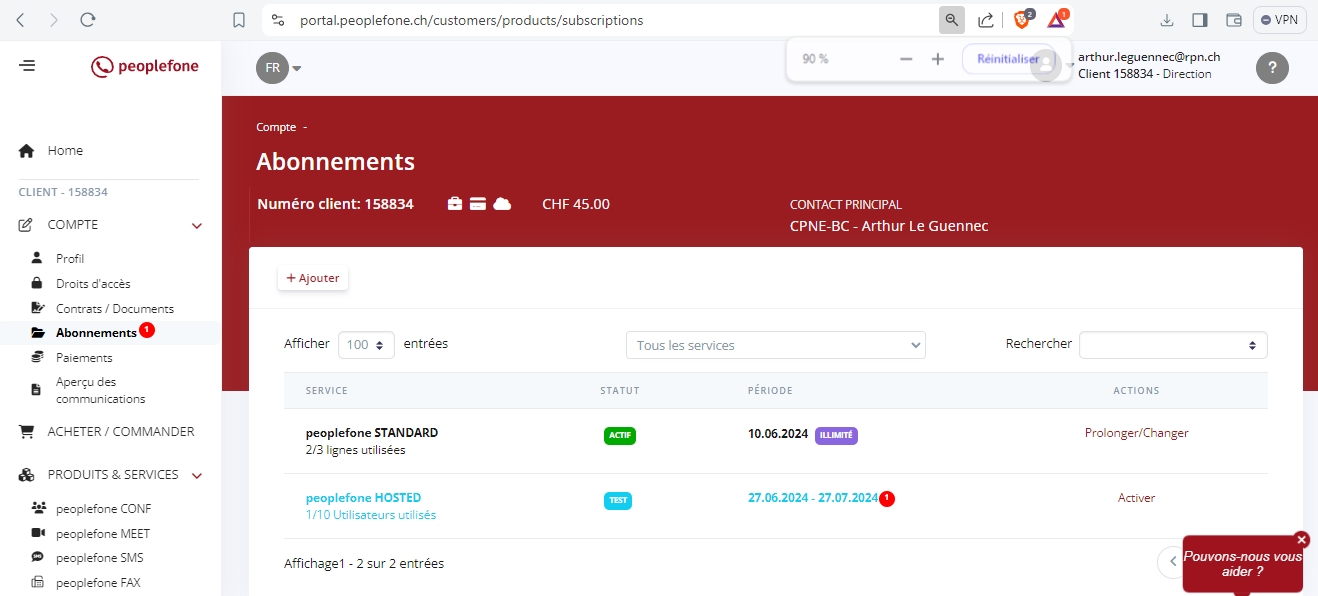Go back with the browser back arrow
1318x596 pixels.
pos(21,20)
